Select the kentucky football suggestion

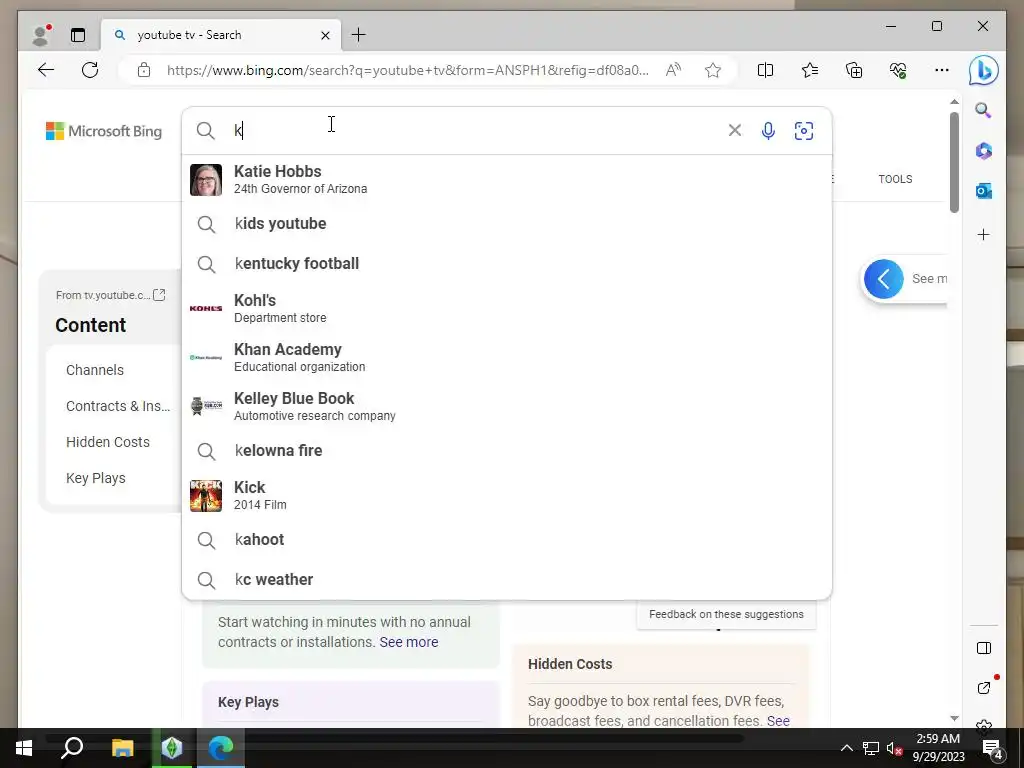coord(506,264)
